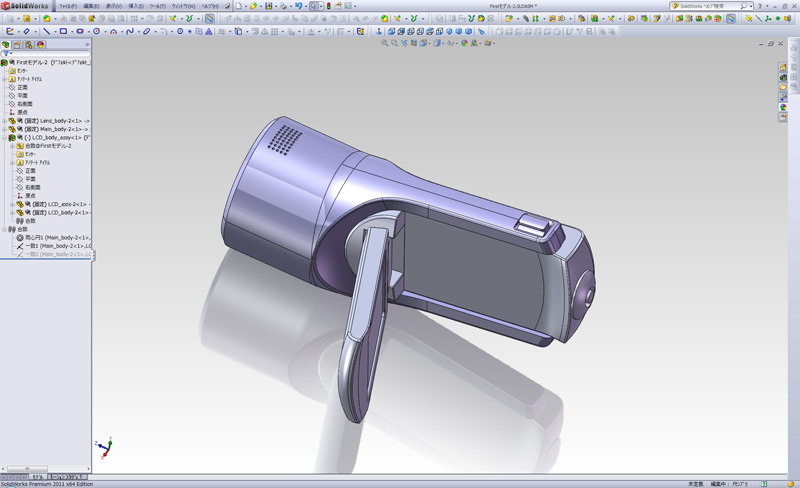Open the DisplayManager appearance tab
The height and width of the screenshot is (488, 800).
point(40,45)
